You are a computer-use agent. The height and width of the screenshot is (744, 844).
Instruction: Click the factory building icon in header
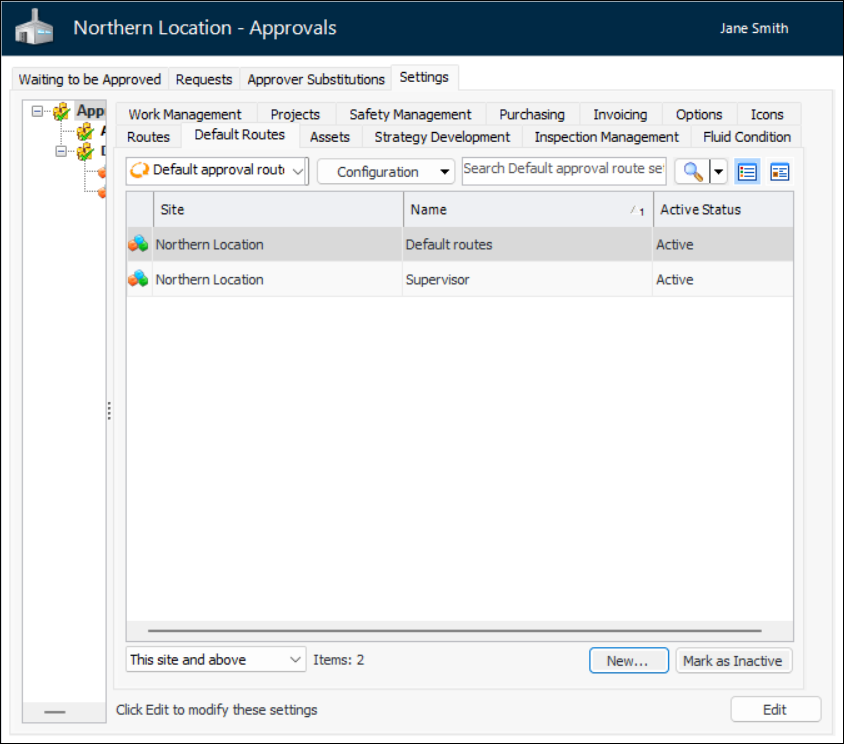click(x=34, y=28)
